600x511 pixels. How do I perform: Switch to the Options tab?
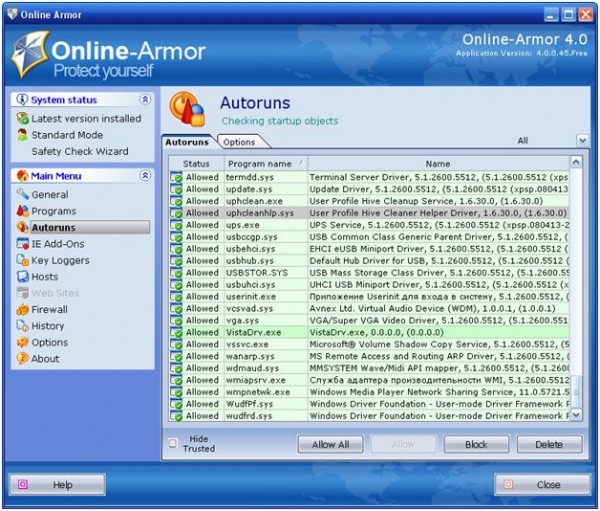click(240, 142)
